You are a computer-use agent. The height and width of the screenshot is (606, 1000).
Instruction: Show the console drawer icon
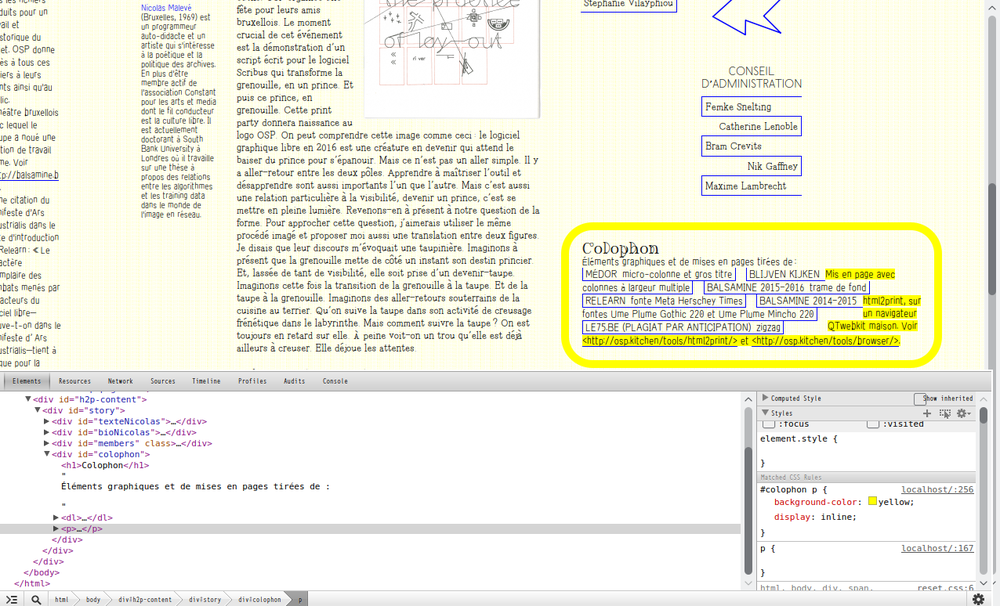11,599
